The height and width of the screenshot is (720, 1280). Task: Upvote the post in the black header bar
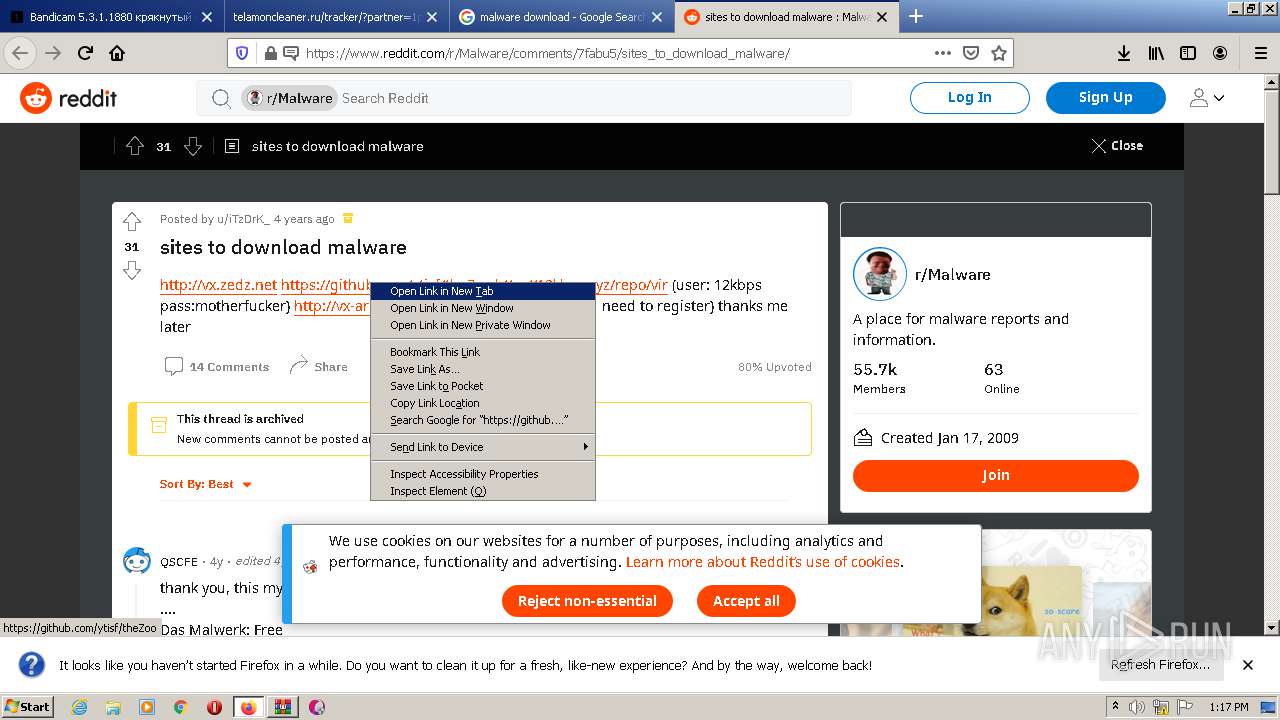[135, 146]
